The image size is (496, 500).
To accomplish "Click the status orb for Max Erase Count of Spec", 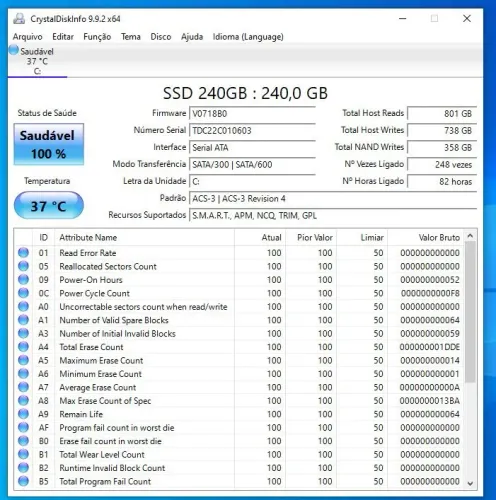I will point(23,400).
